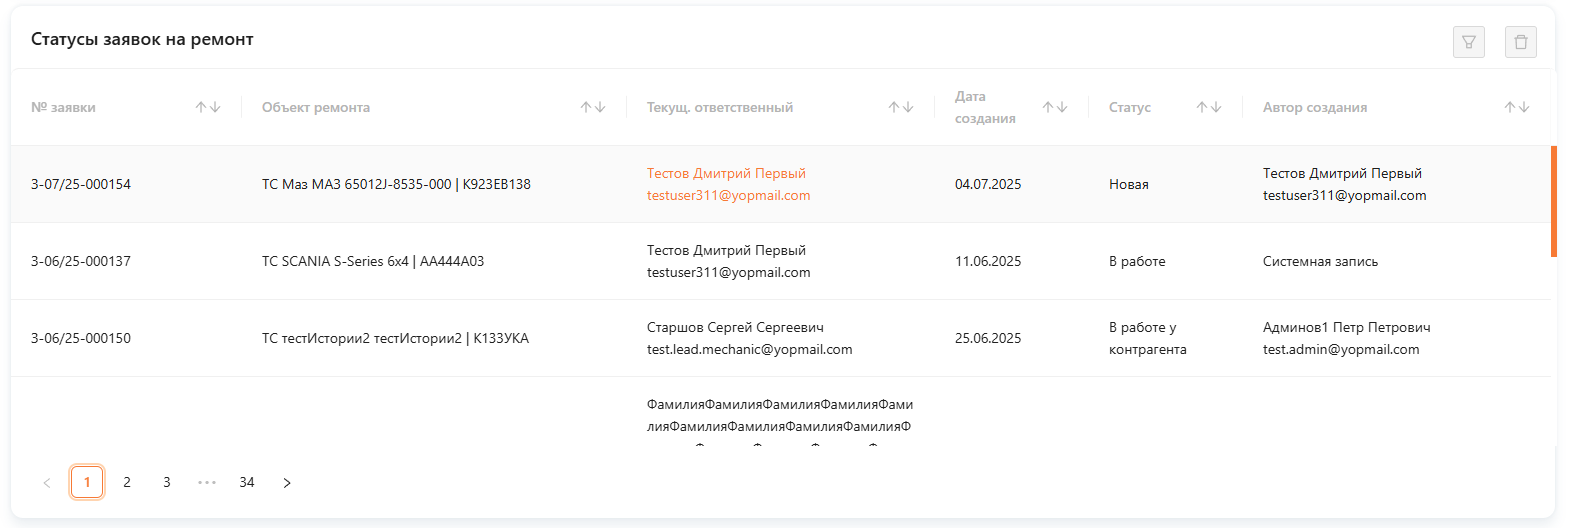
Task: Expand pagination ellipsis to jump pages
Action: click(x=207, y=483)
